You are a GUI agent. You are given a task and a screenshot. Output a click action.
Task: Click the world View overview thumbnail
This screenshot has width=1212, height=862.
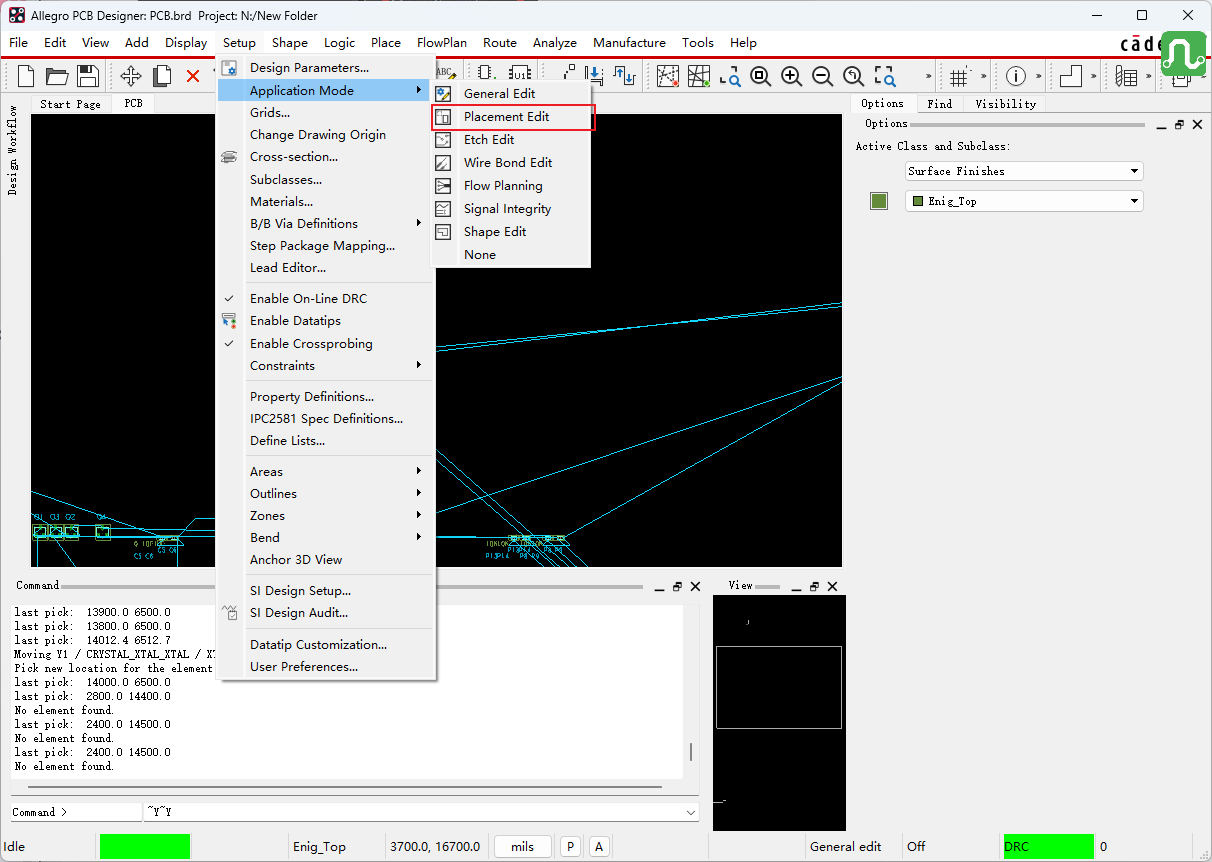779,712
